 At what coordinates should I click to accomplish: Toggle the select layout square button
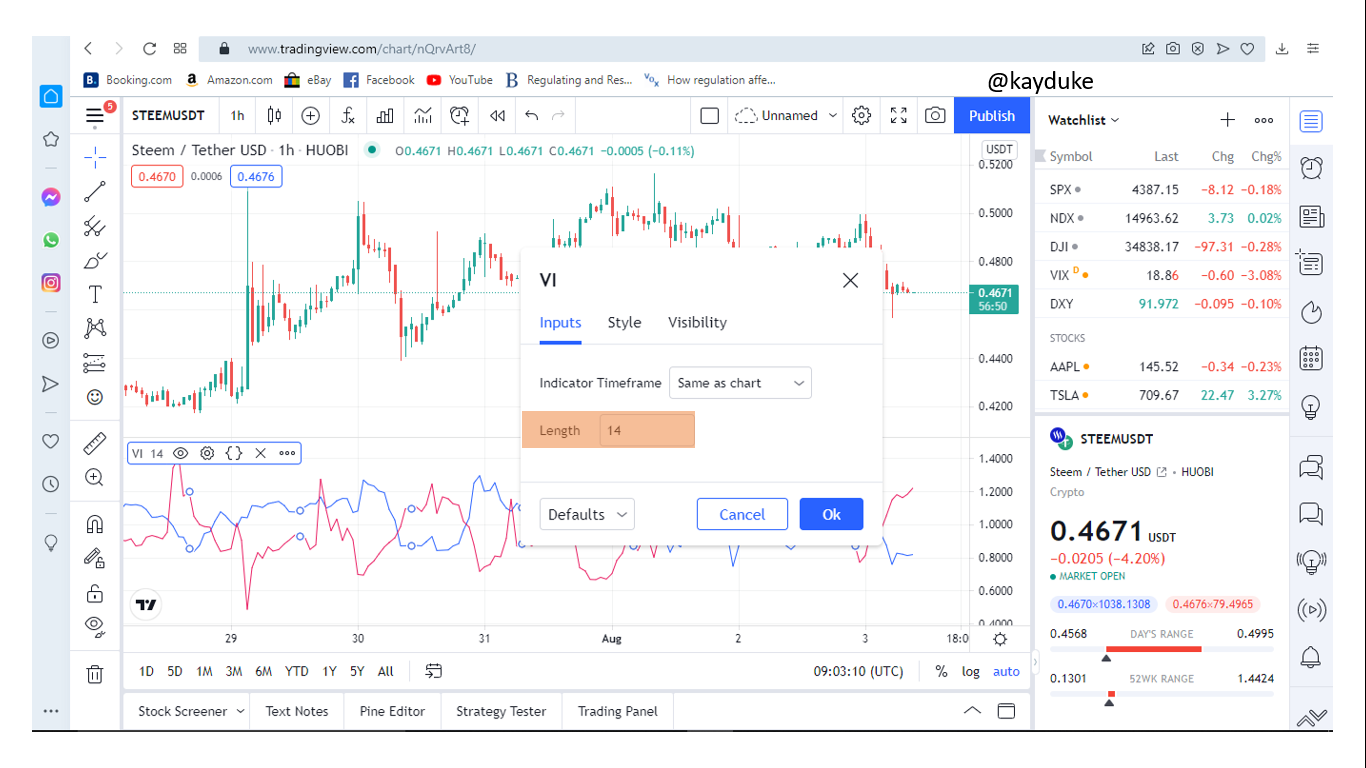[710, 116]
